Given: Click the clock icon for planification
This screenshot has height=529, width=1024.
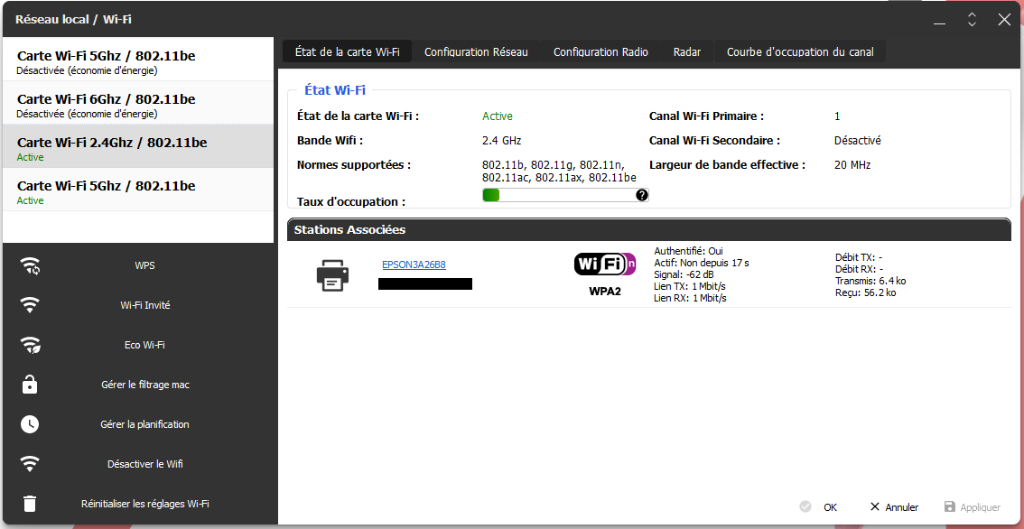Looking at the screenshot, I should click(31, 424).
